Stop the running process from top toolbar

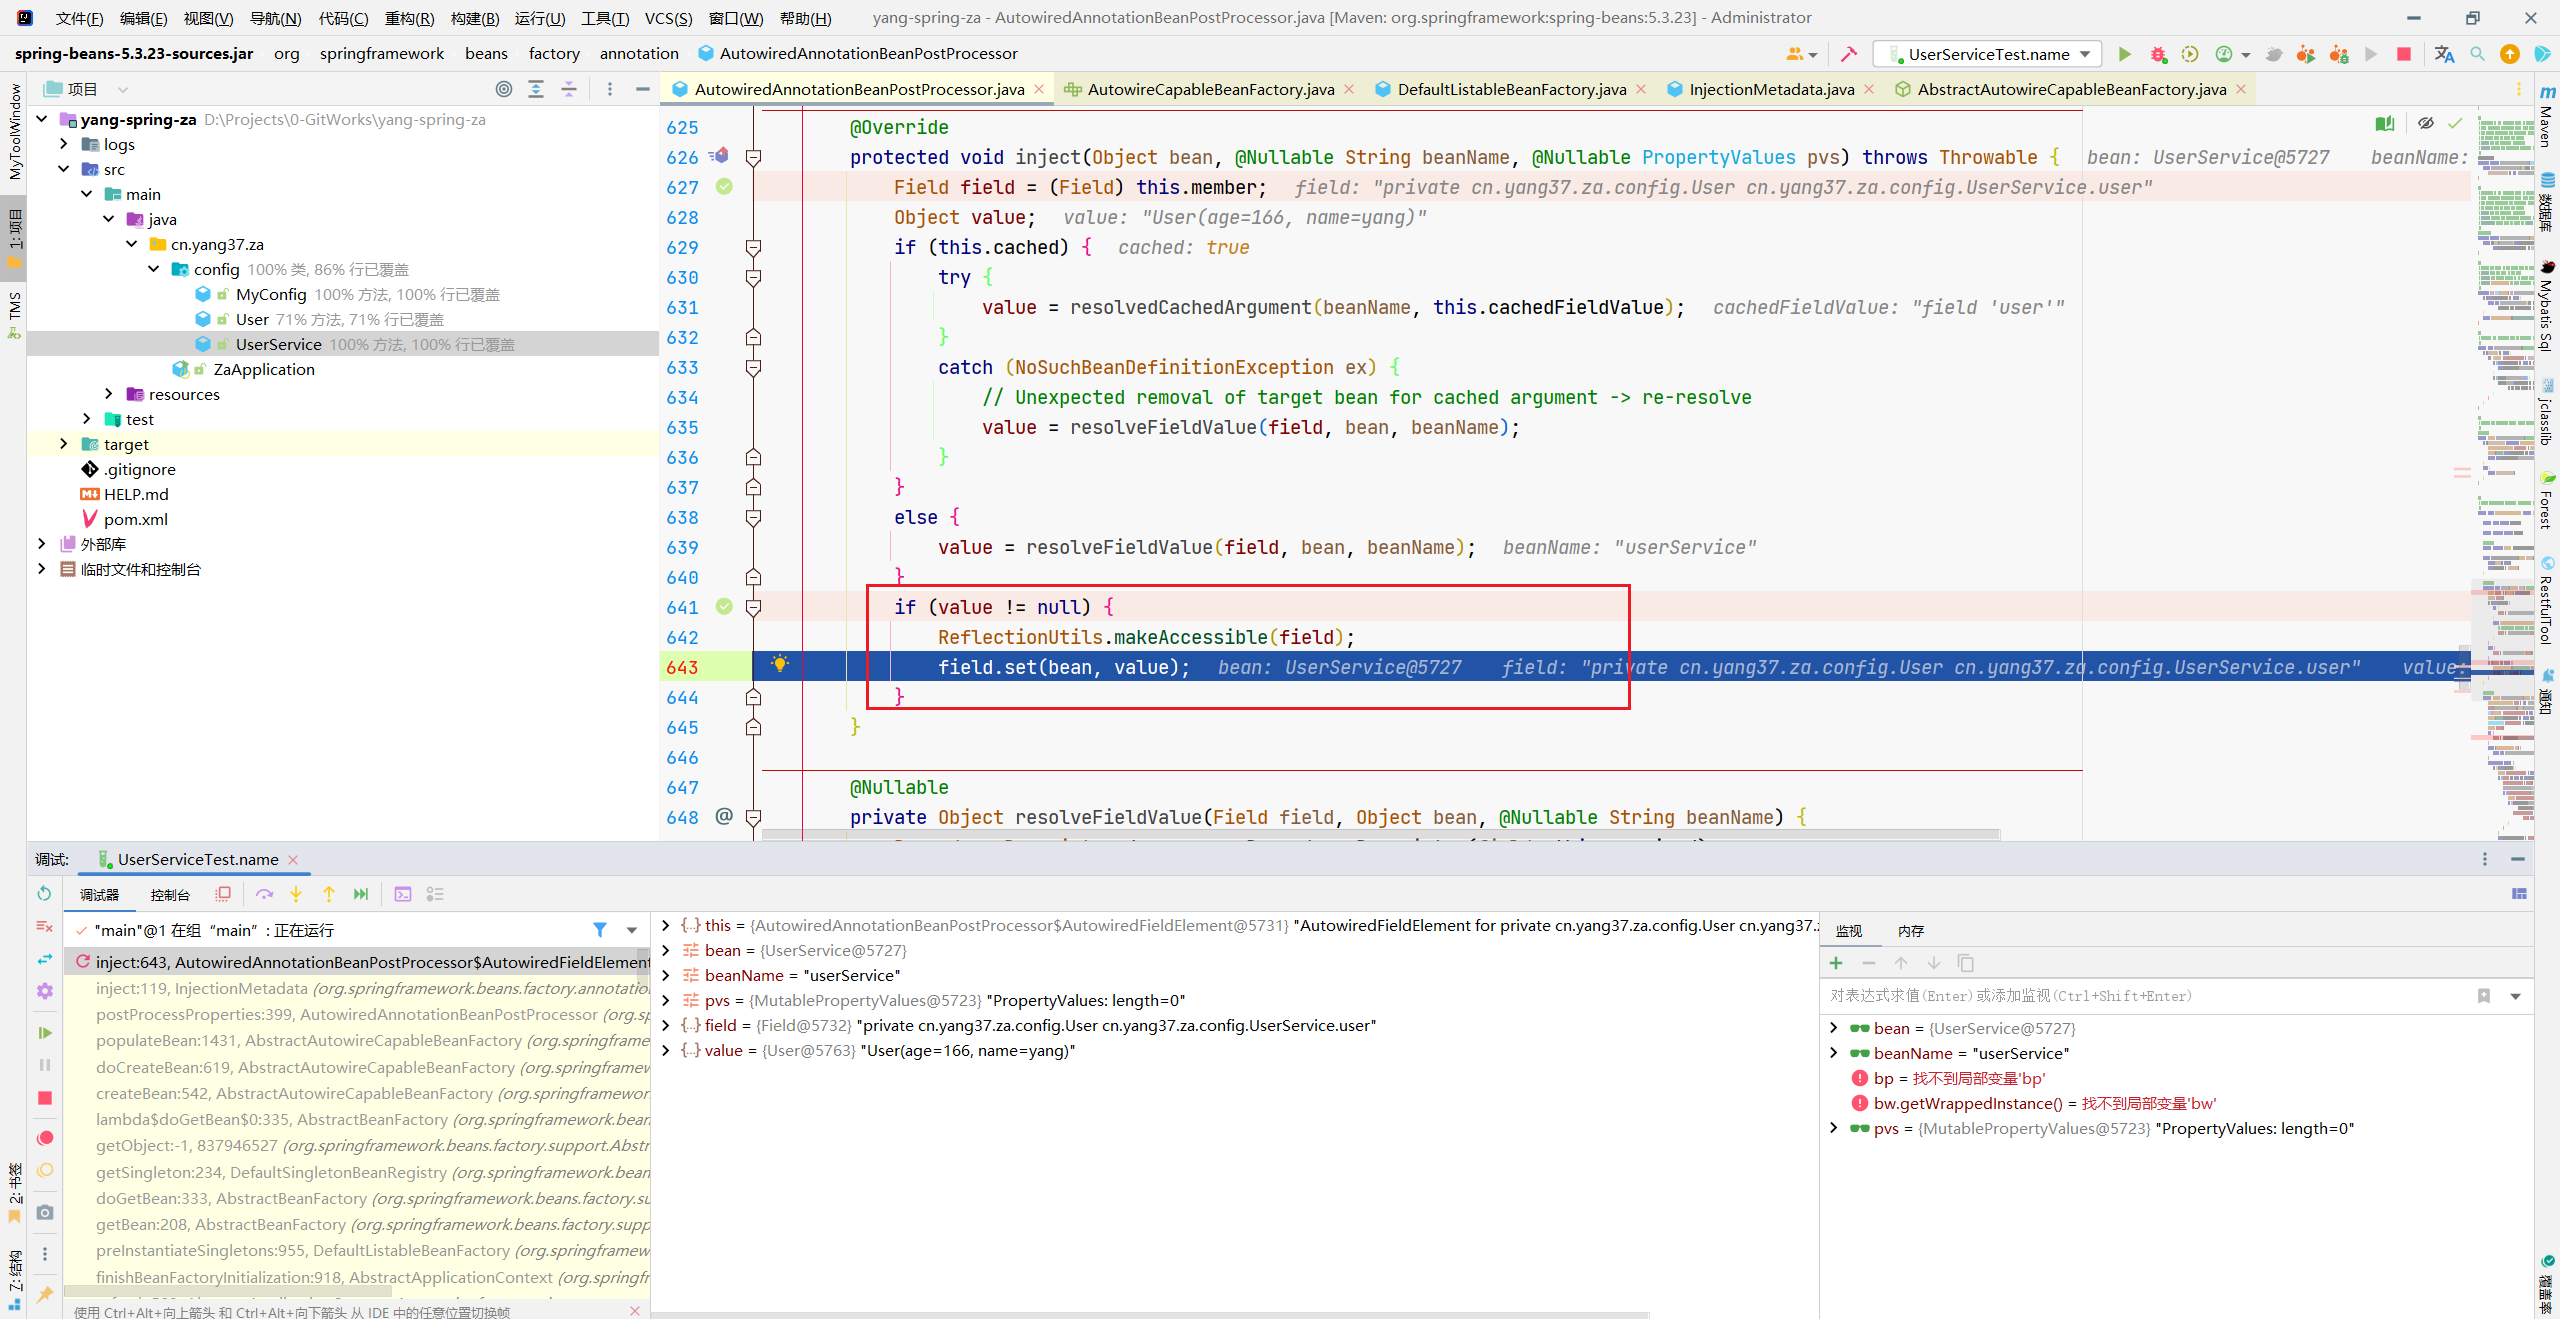point(2404,54)
